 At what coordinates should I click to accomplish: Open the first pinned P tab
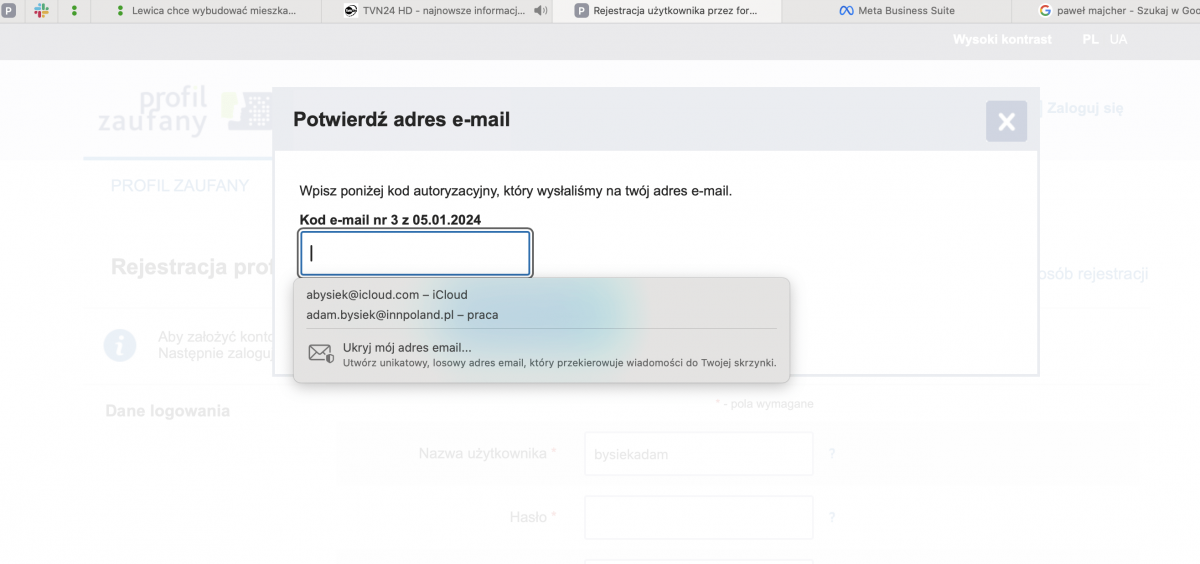(9, 10)
